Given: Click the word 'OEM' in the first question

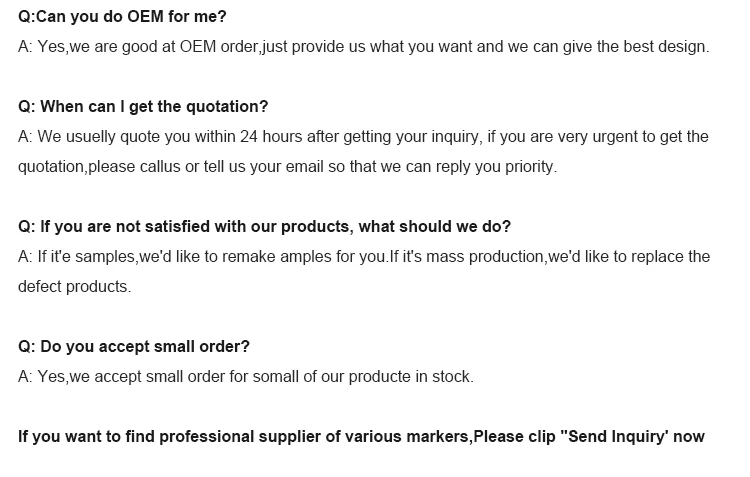Looking at the screenshot, I should pyautogui.click(x=146, y=17).
